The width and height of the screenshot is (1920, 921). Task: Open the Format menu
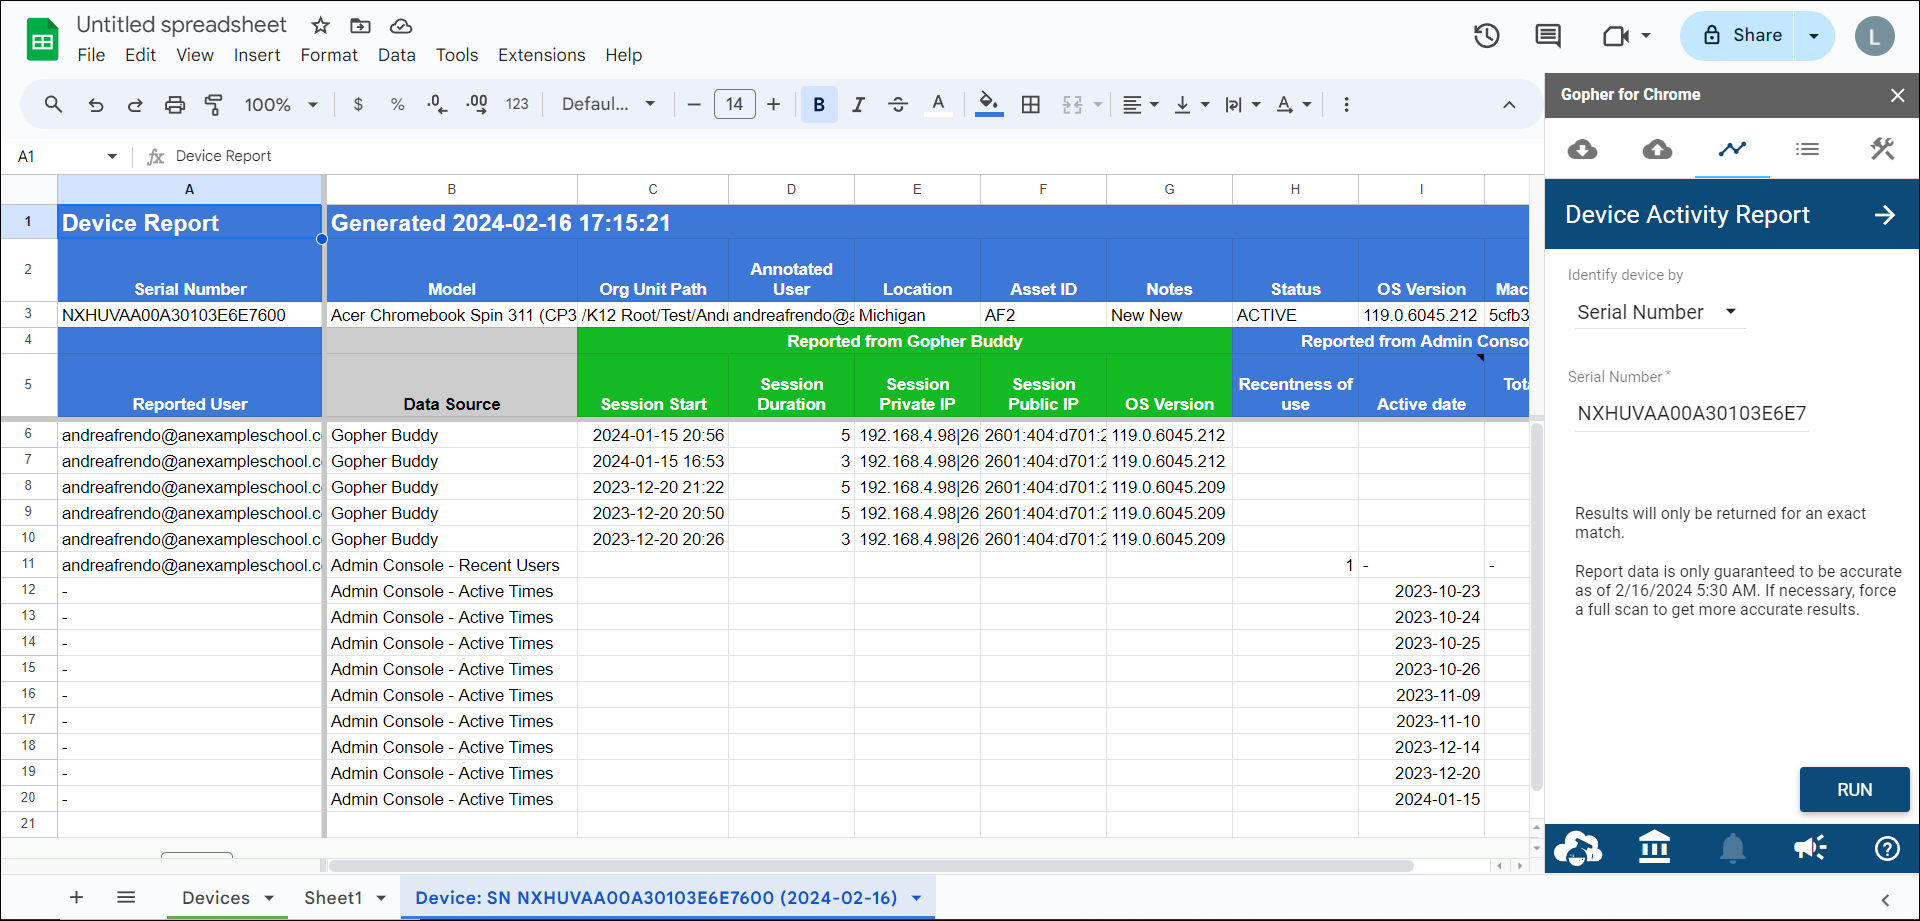(x=329, y=55)
